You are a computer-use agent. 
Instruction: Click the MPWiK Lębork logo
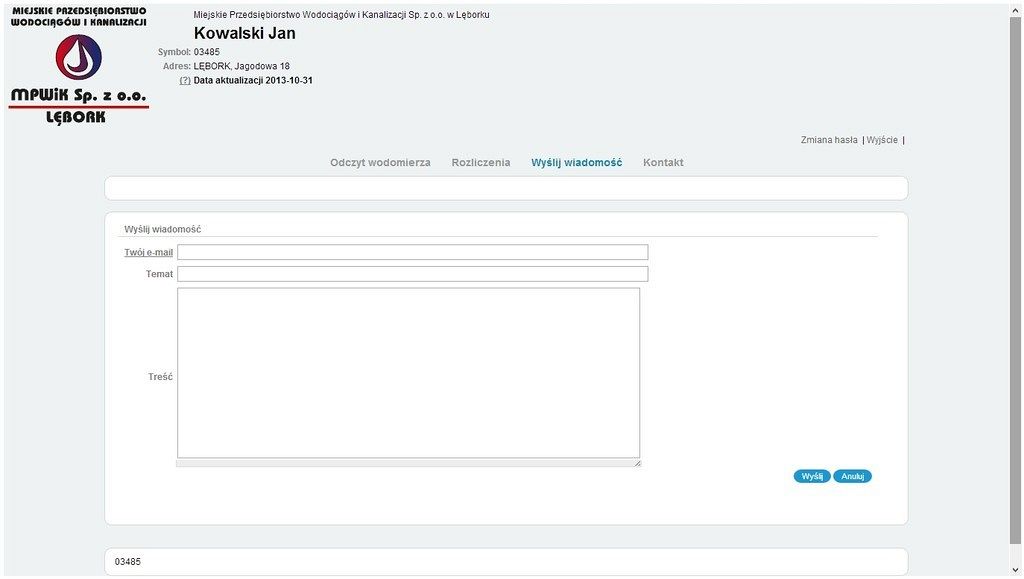(x=78, y=64)
